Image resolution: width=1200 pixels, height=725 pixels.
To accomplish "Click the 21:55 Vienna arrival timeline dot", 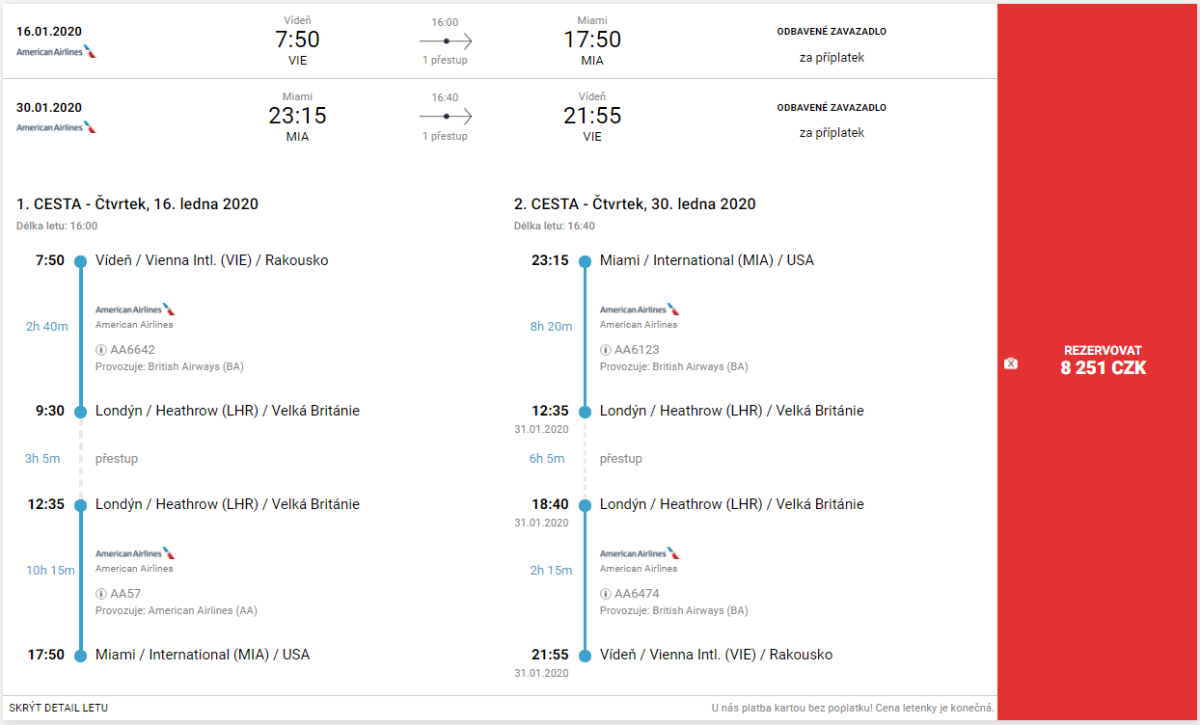I will click(x=586, y=656).
